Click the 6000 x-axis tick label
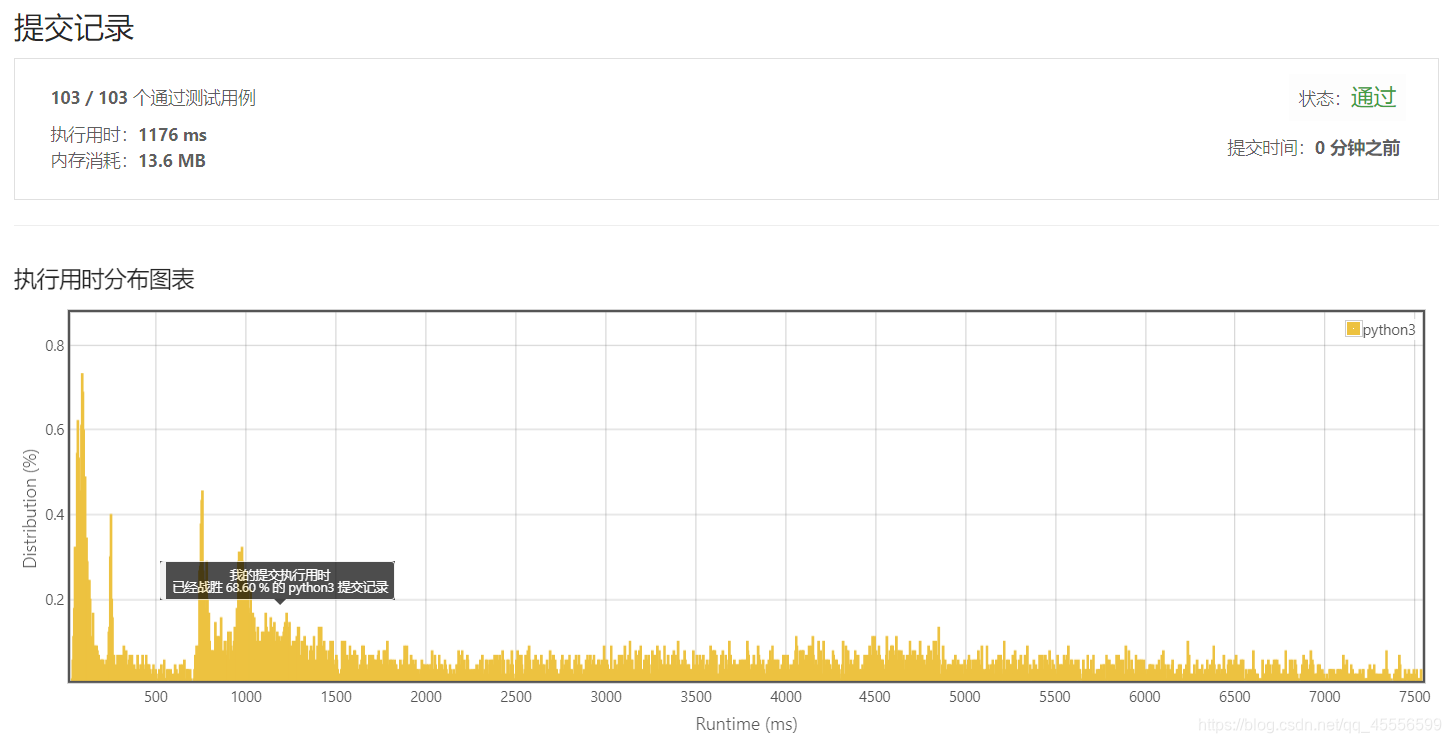 pyautogui.click(x=1145, y=697)
